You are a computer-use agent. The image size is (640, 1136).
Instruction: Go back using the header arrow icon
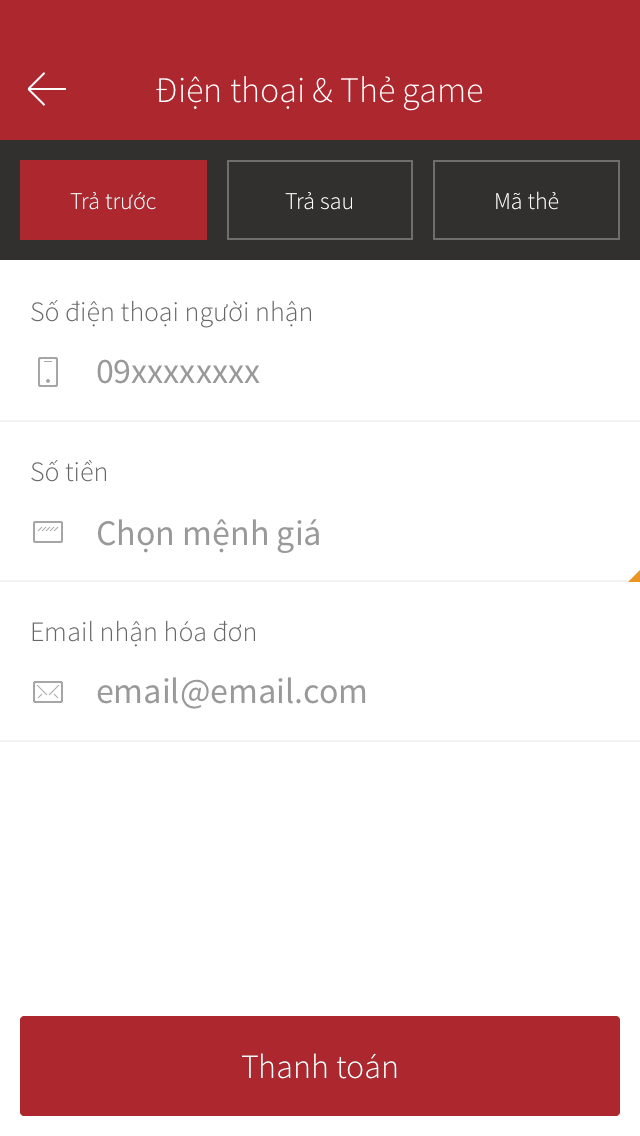[47, 89]
